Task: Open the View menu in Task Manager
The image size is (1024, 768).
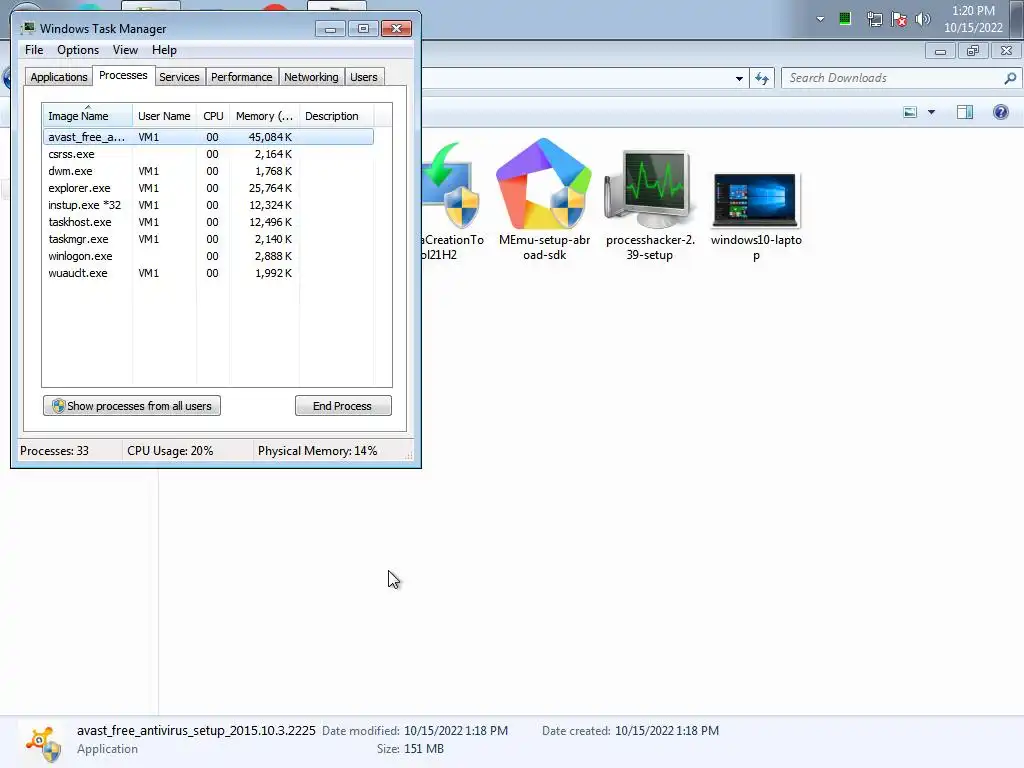Action: (125, 50)
